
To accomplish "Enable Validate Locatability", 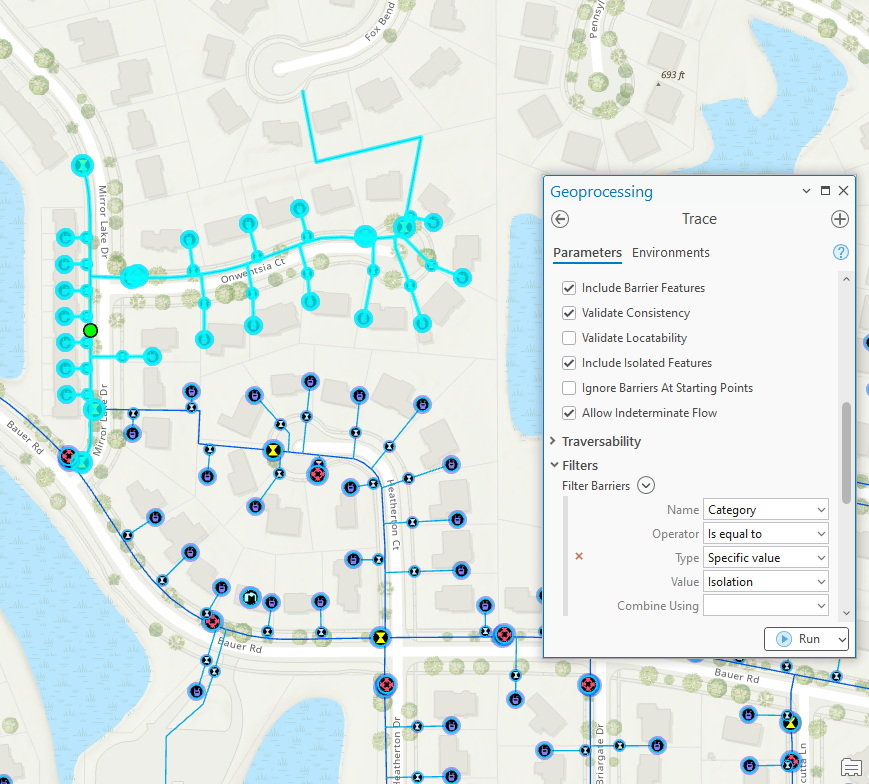I will click(569, 338).
